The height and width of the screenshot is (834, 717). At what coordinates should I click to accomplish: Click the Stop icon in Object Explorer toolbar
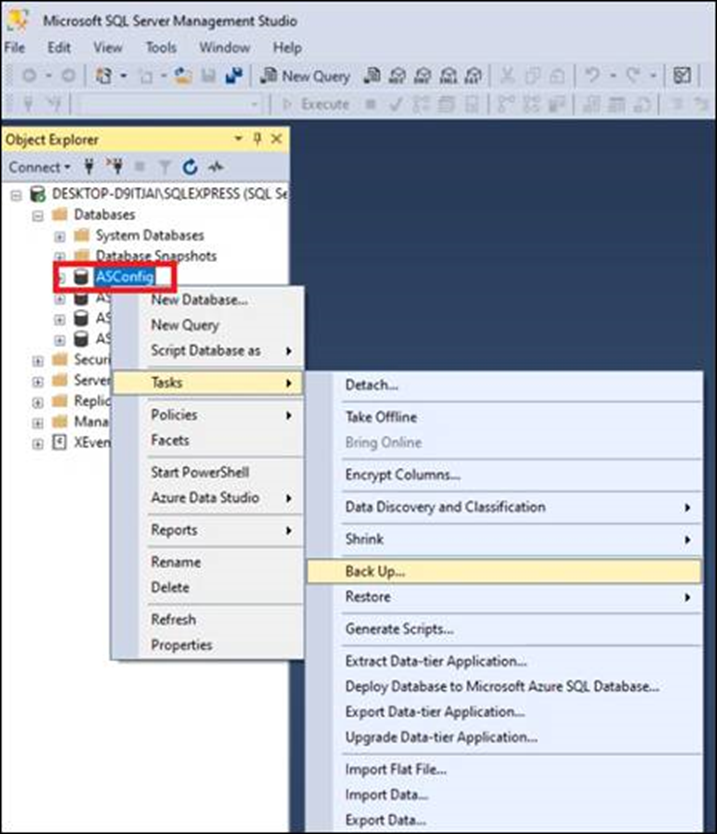coord(140,168)
